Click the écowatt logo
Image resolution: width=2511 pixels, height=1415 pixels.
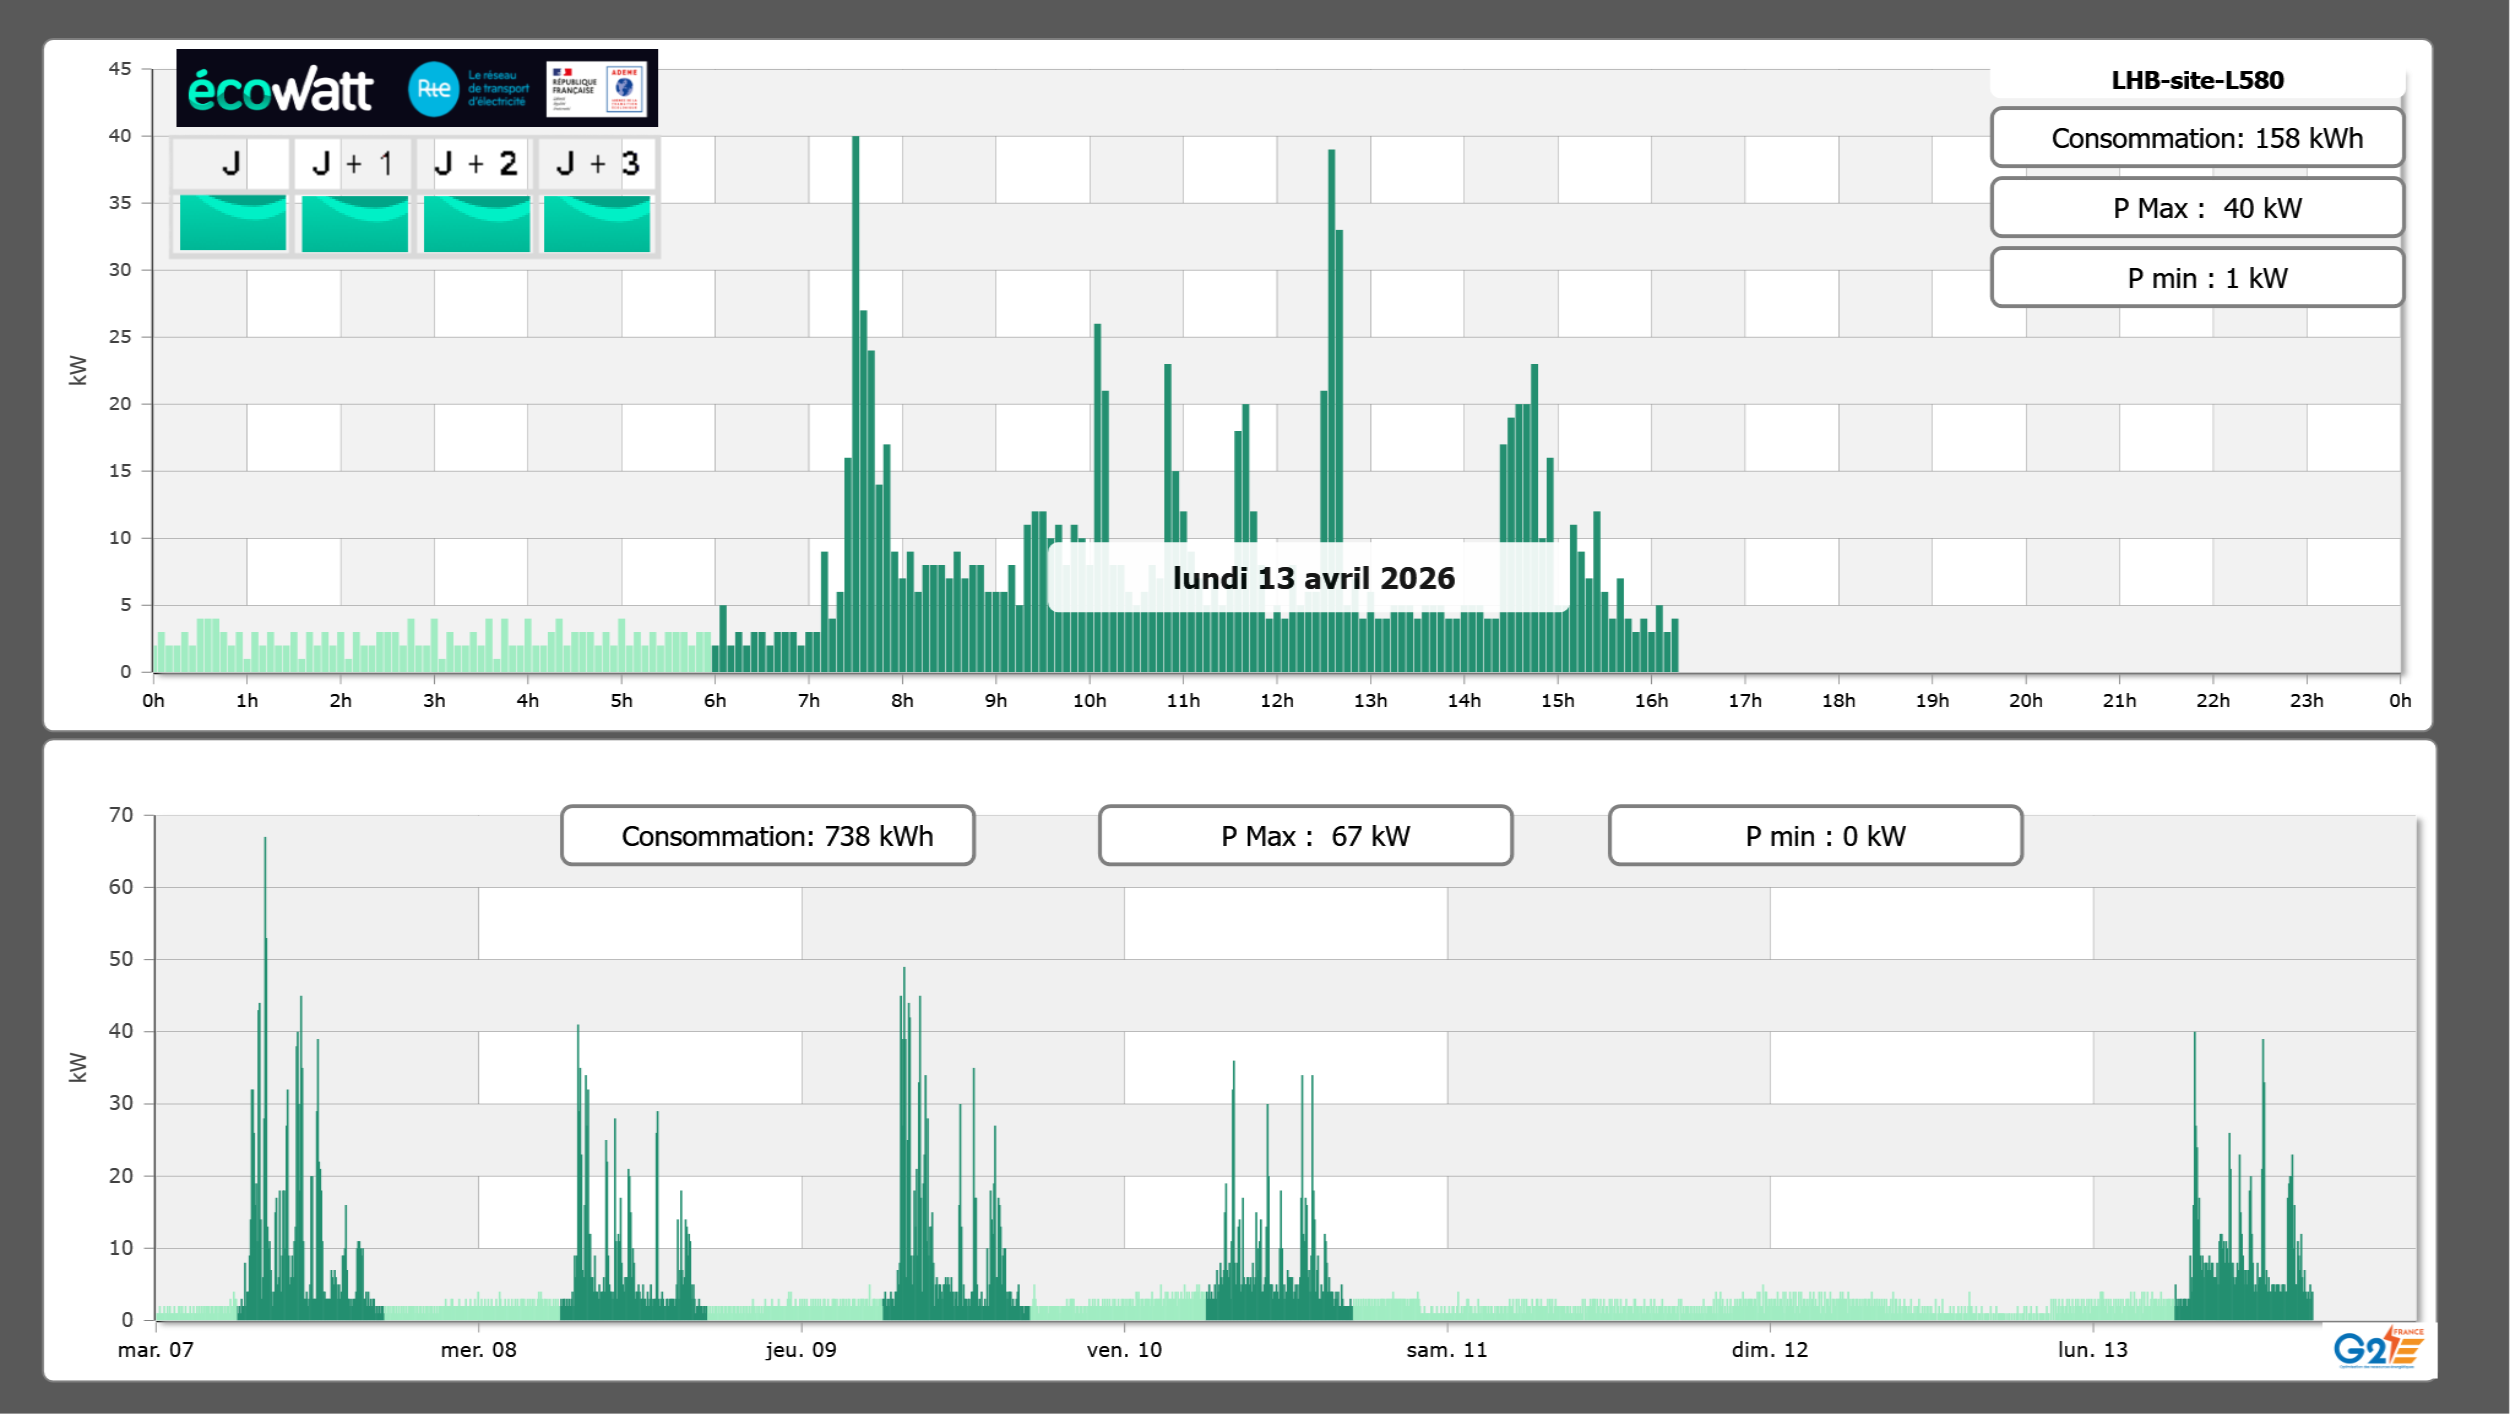coord(281,90)
